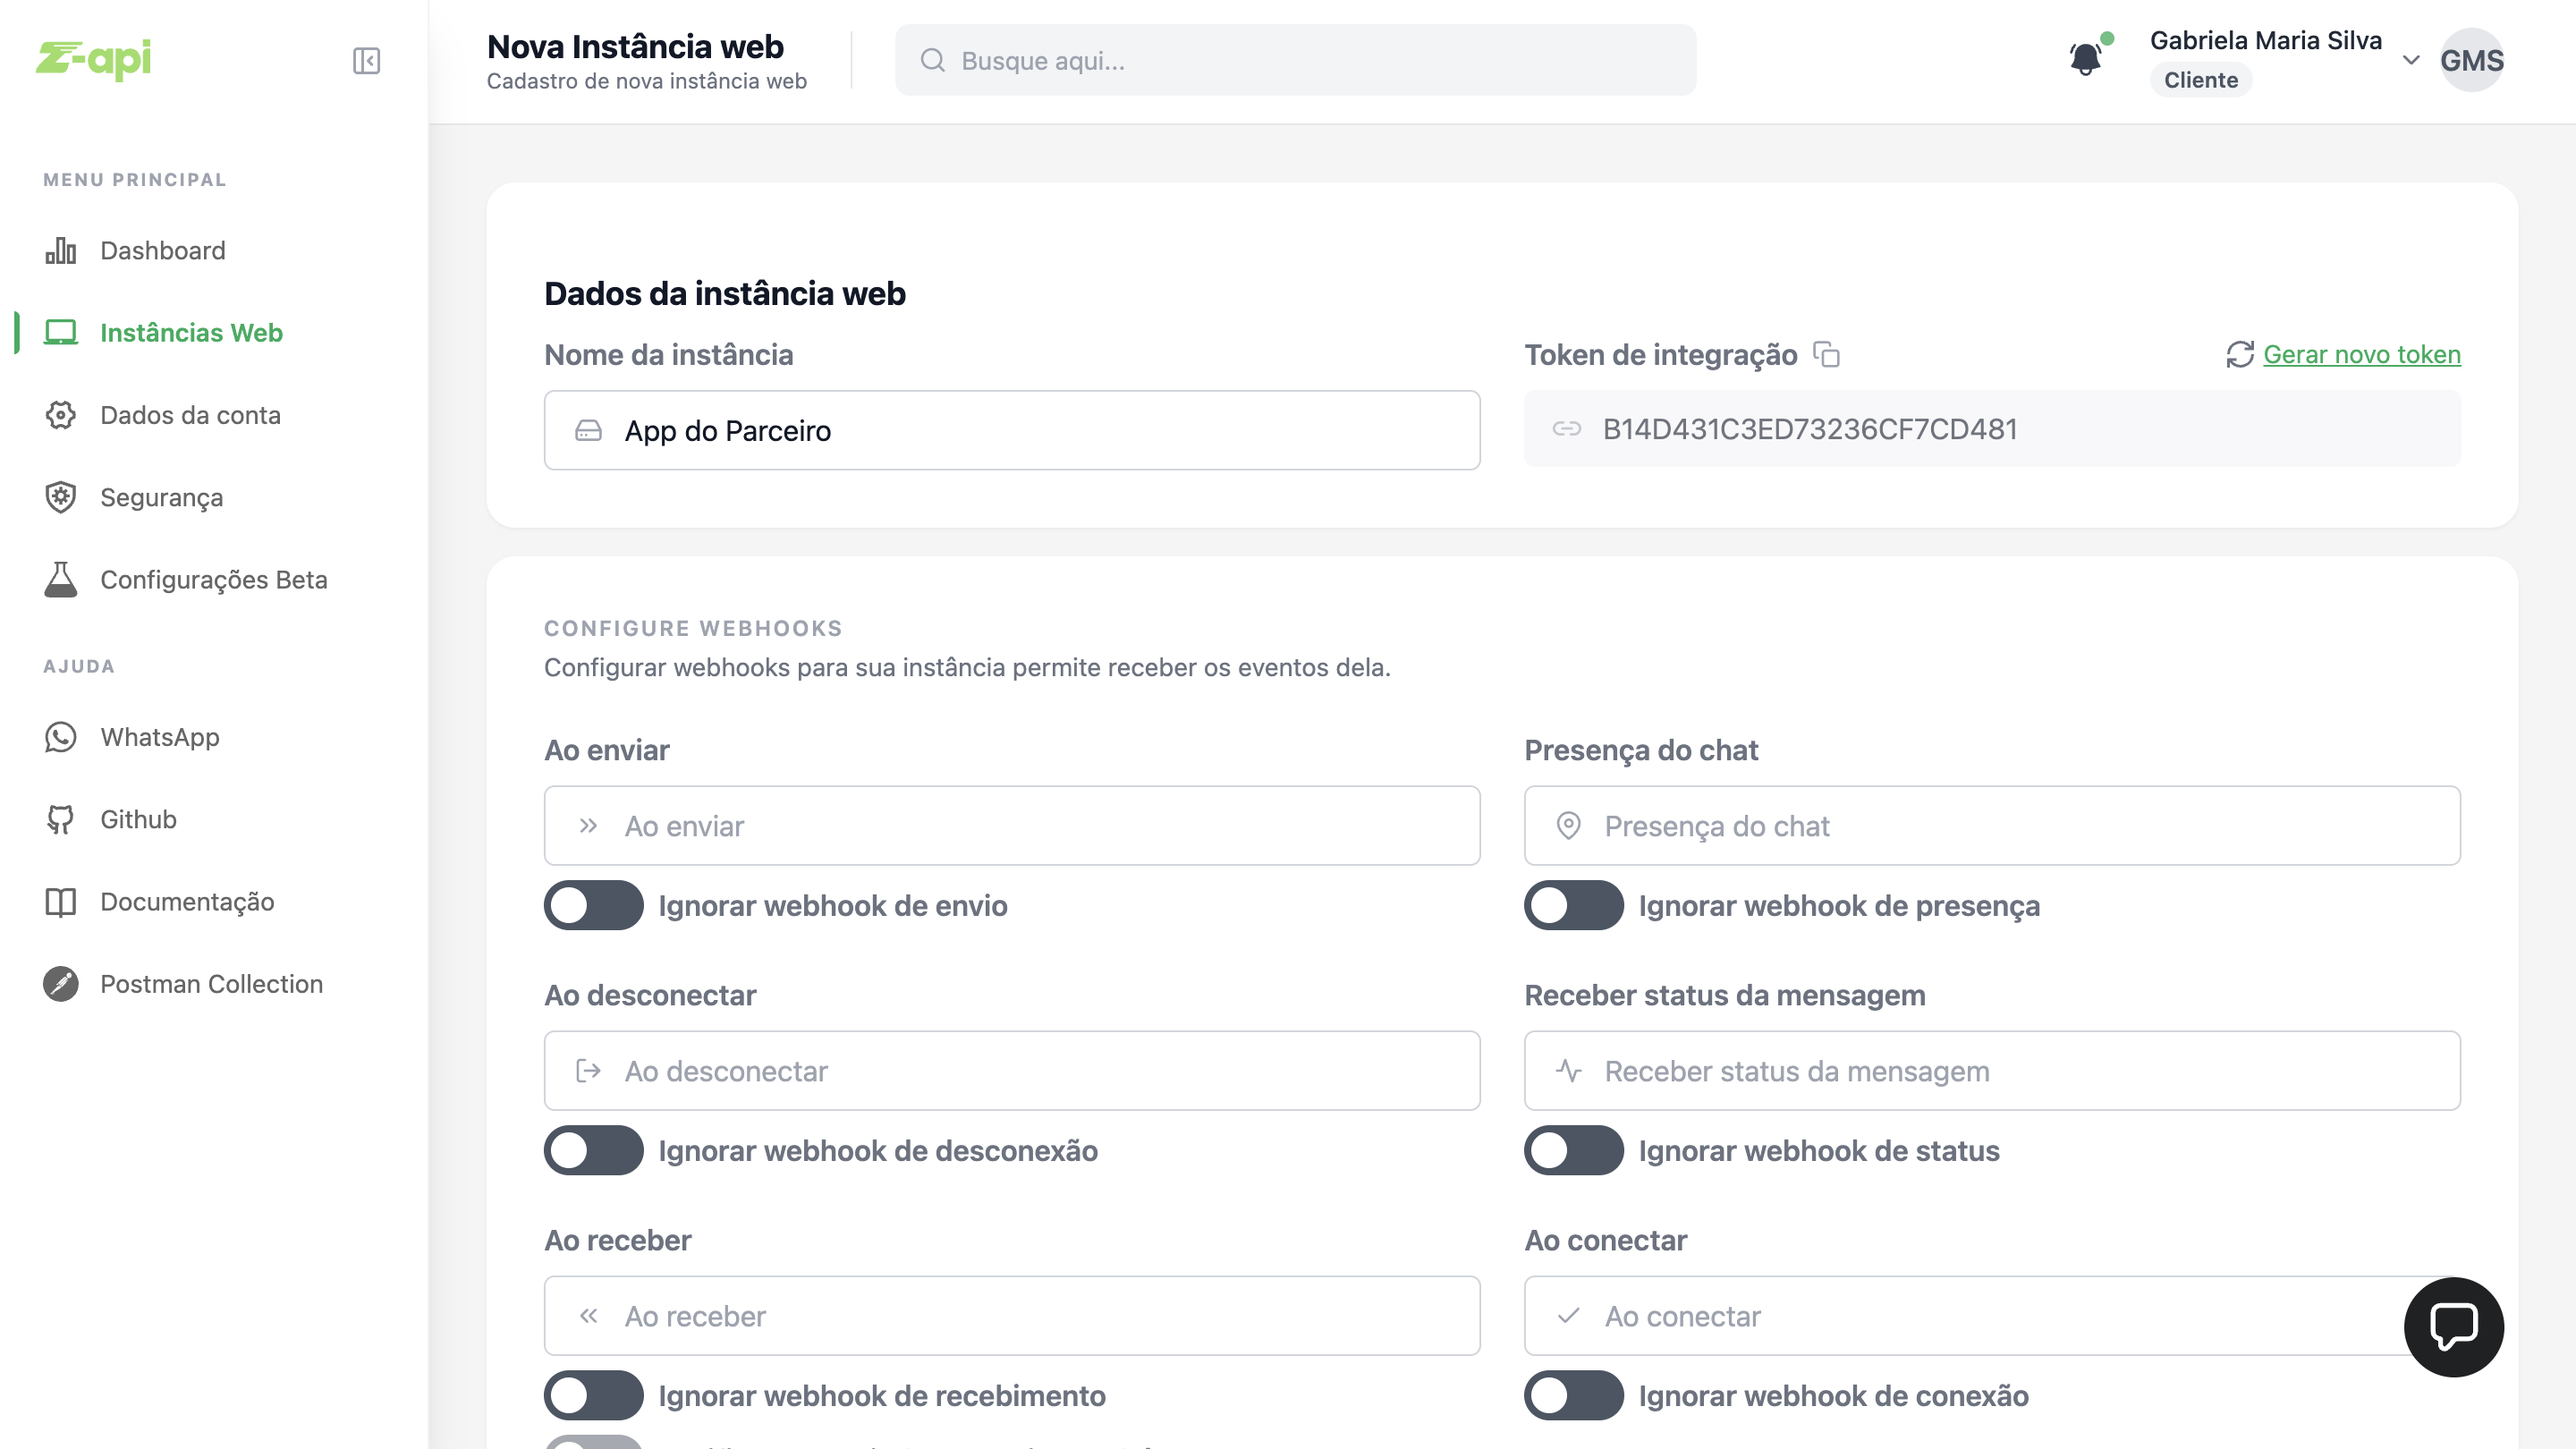Expand the user account dropdown chevron
2576x1449 pixels.
pos(2411,60)
